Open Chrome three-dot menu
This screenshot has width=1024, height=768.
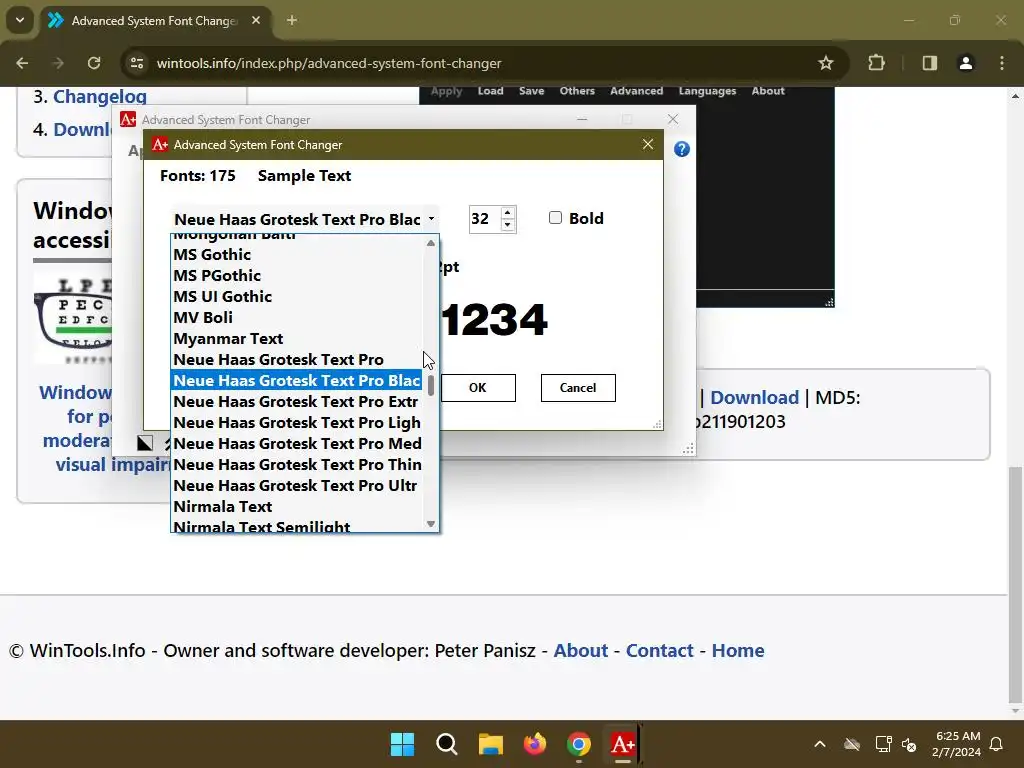point(1002,63)
